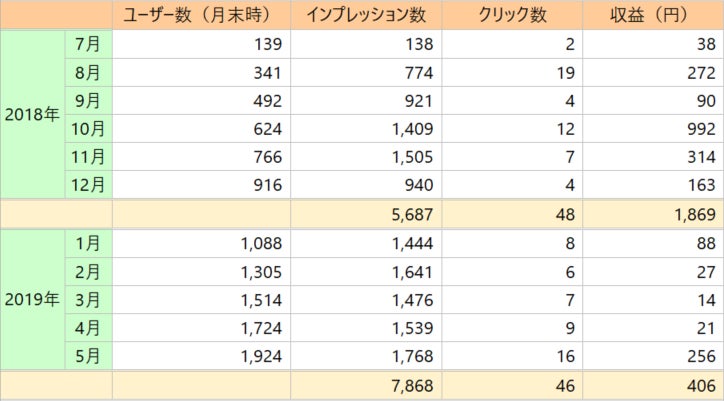The image size is (724, 401).
Task: Click the 2018年 year cell
Action: point(31,113)
